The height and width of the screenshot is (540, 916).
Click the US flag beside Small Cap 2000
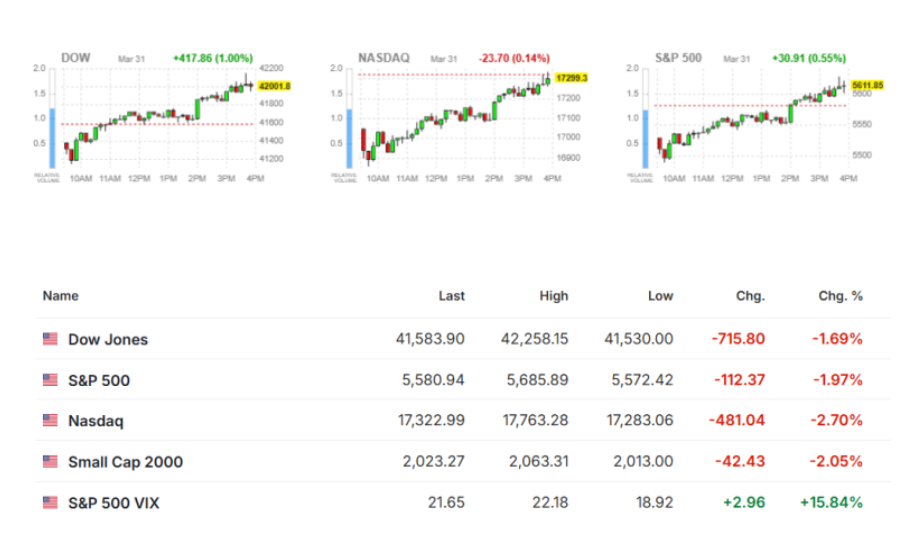(x=50, y=462)
